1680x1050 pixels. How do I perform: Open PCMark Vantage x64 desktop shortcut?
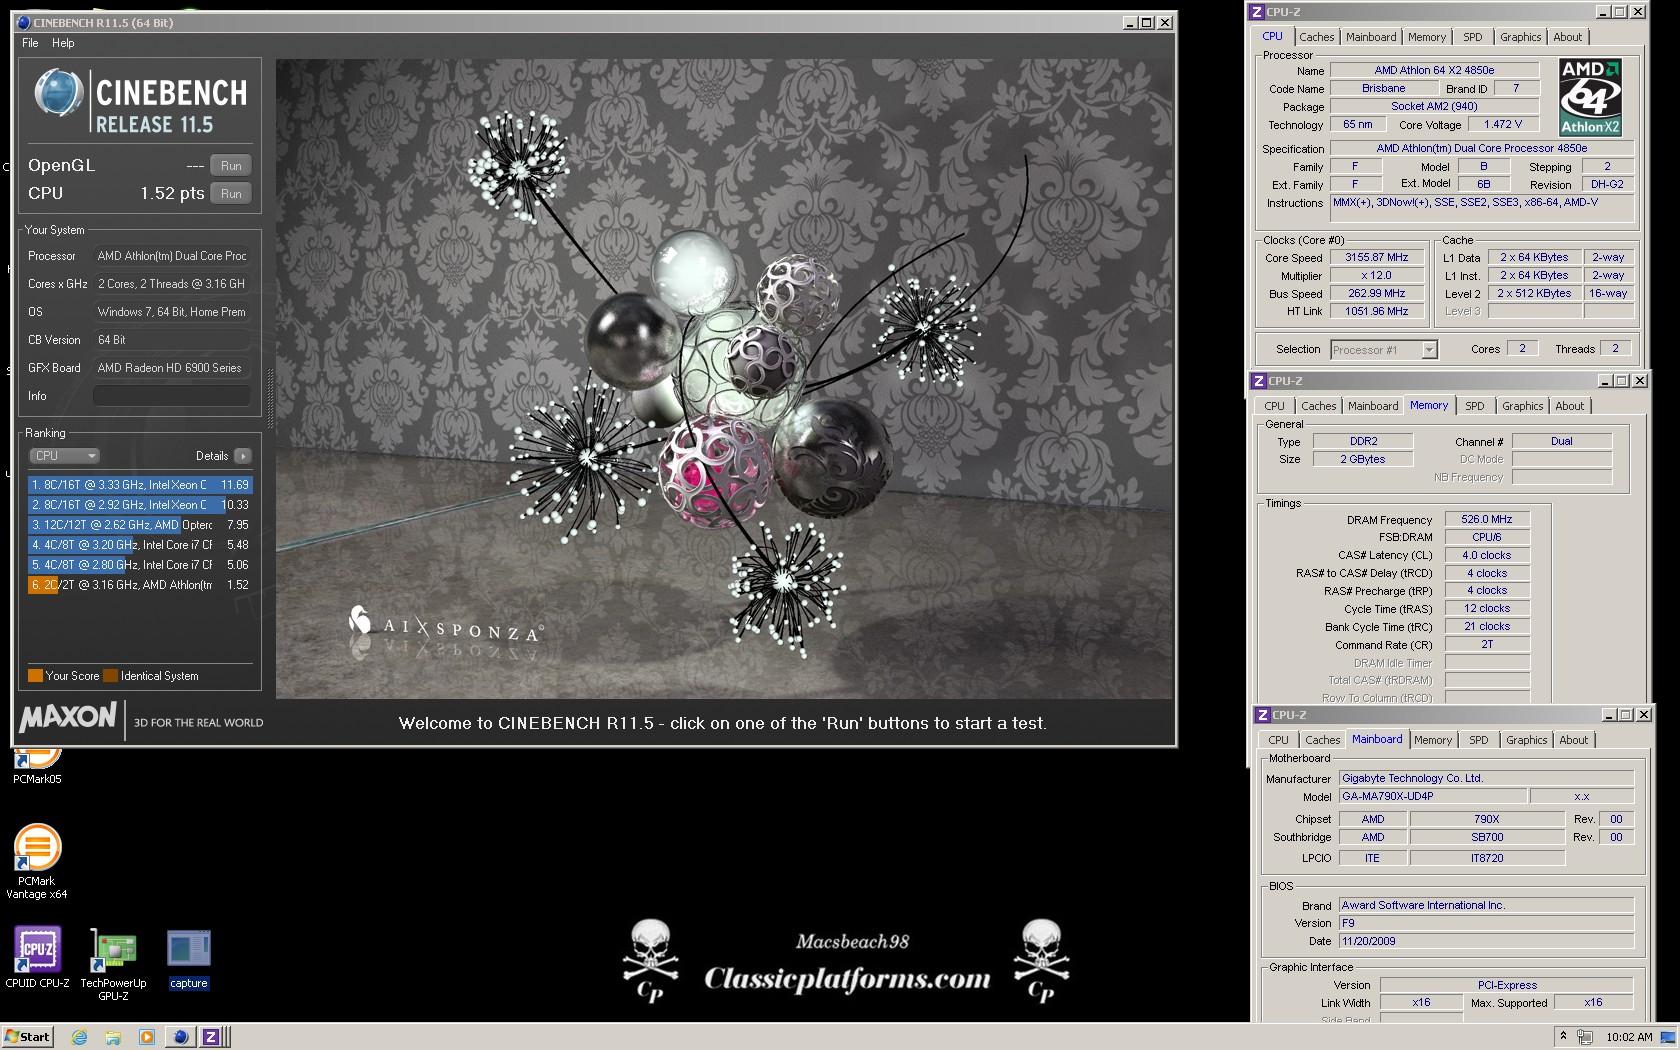(x=37, y=862)
